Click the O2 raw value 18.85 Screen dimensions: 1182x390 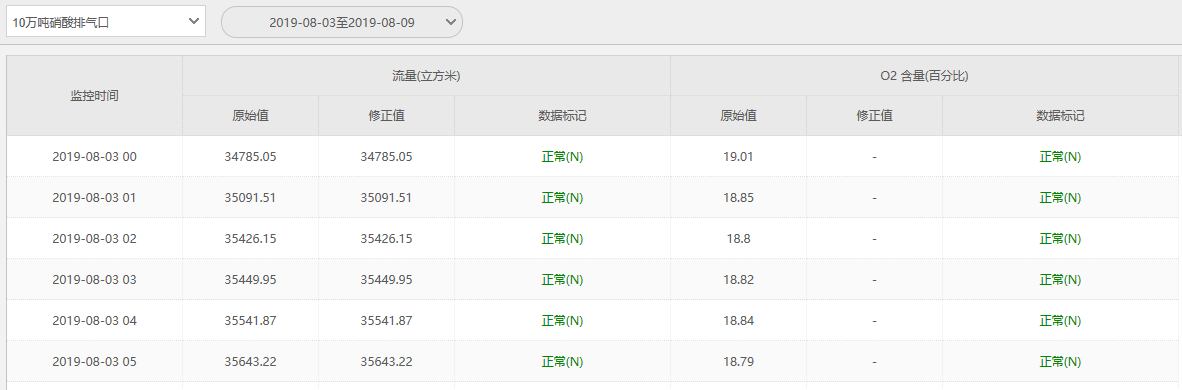point(739,198)
